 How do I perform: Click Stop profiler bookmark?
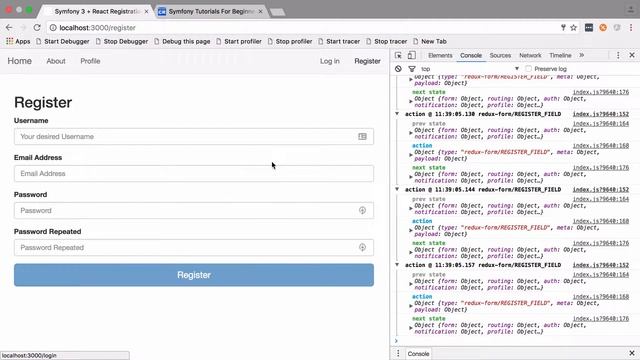click(x=290, y=41)
